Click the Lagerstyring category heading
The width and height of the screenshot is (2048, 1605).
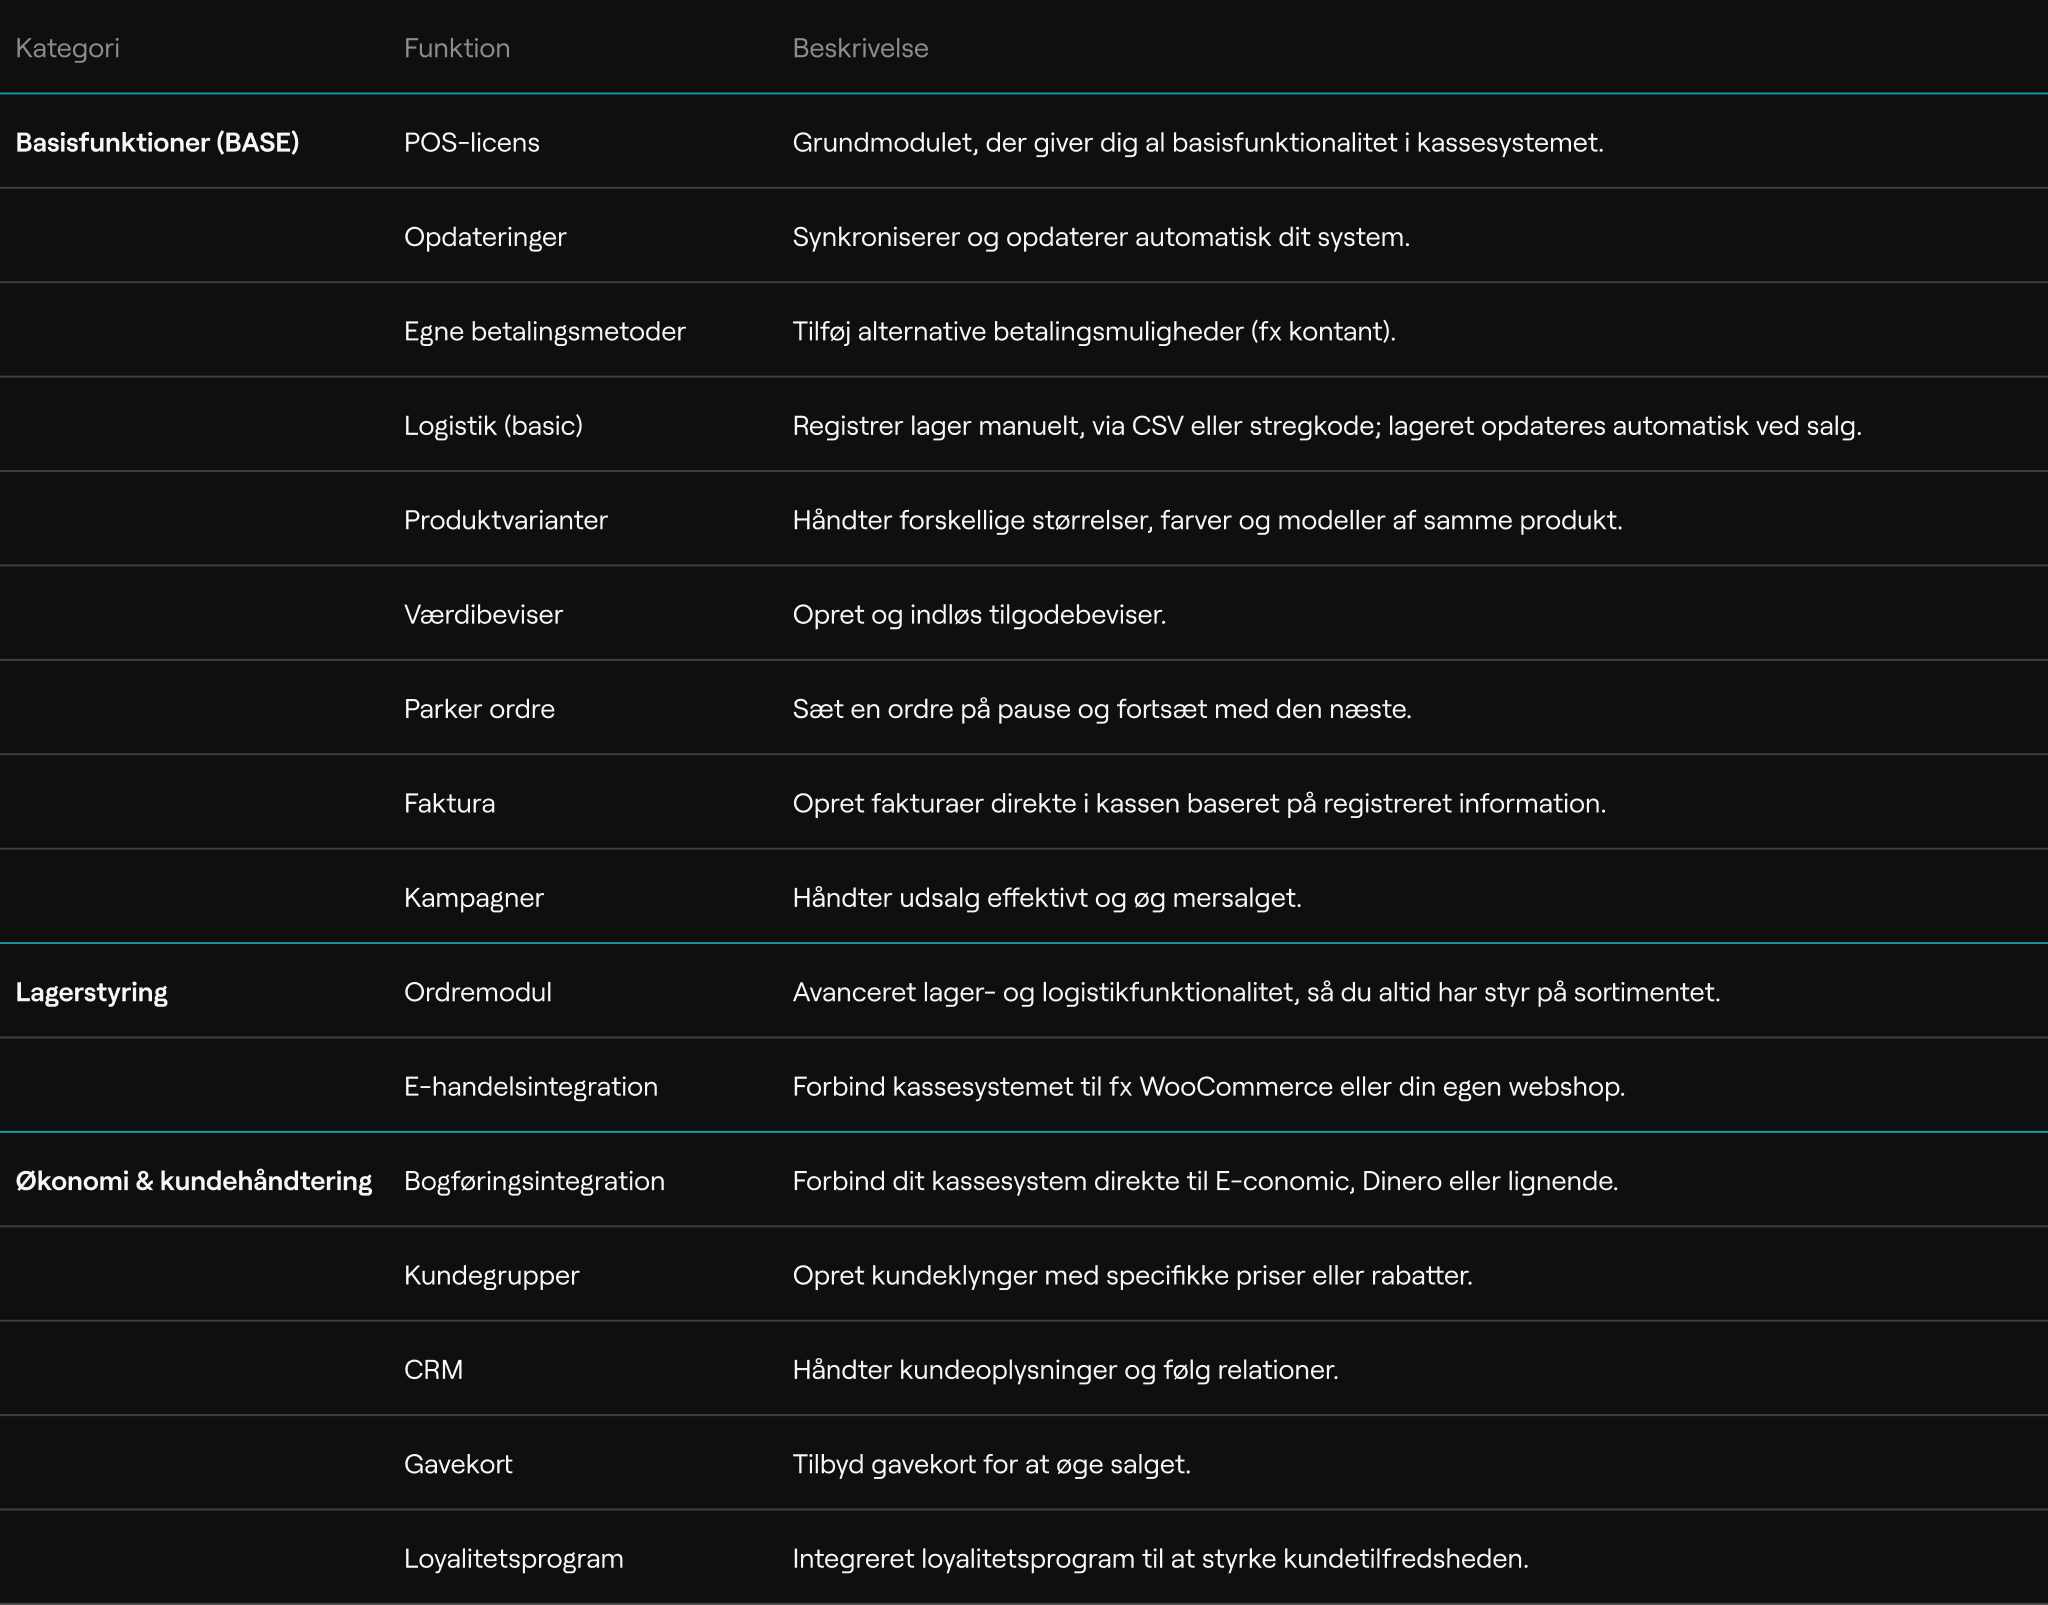click(91, 992)
